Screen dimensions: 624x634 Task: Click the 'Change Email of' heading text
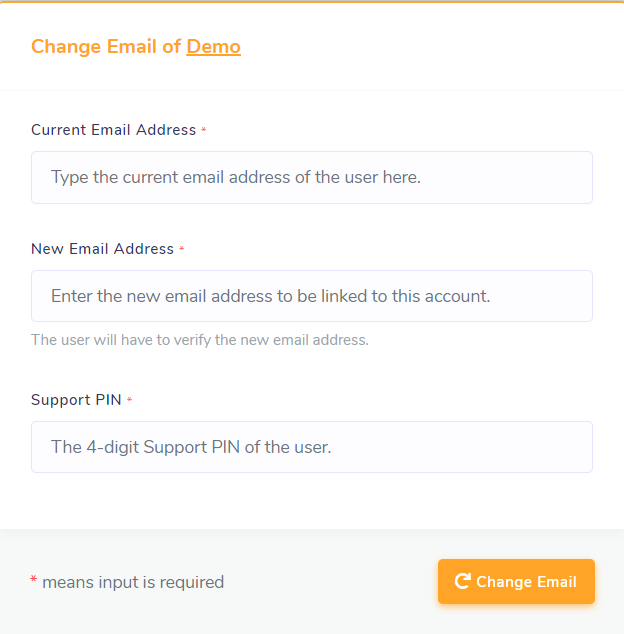point(106,46)
